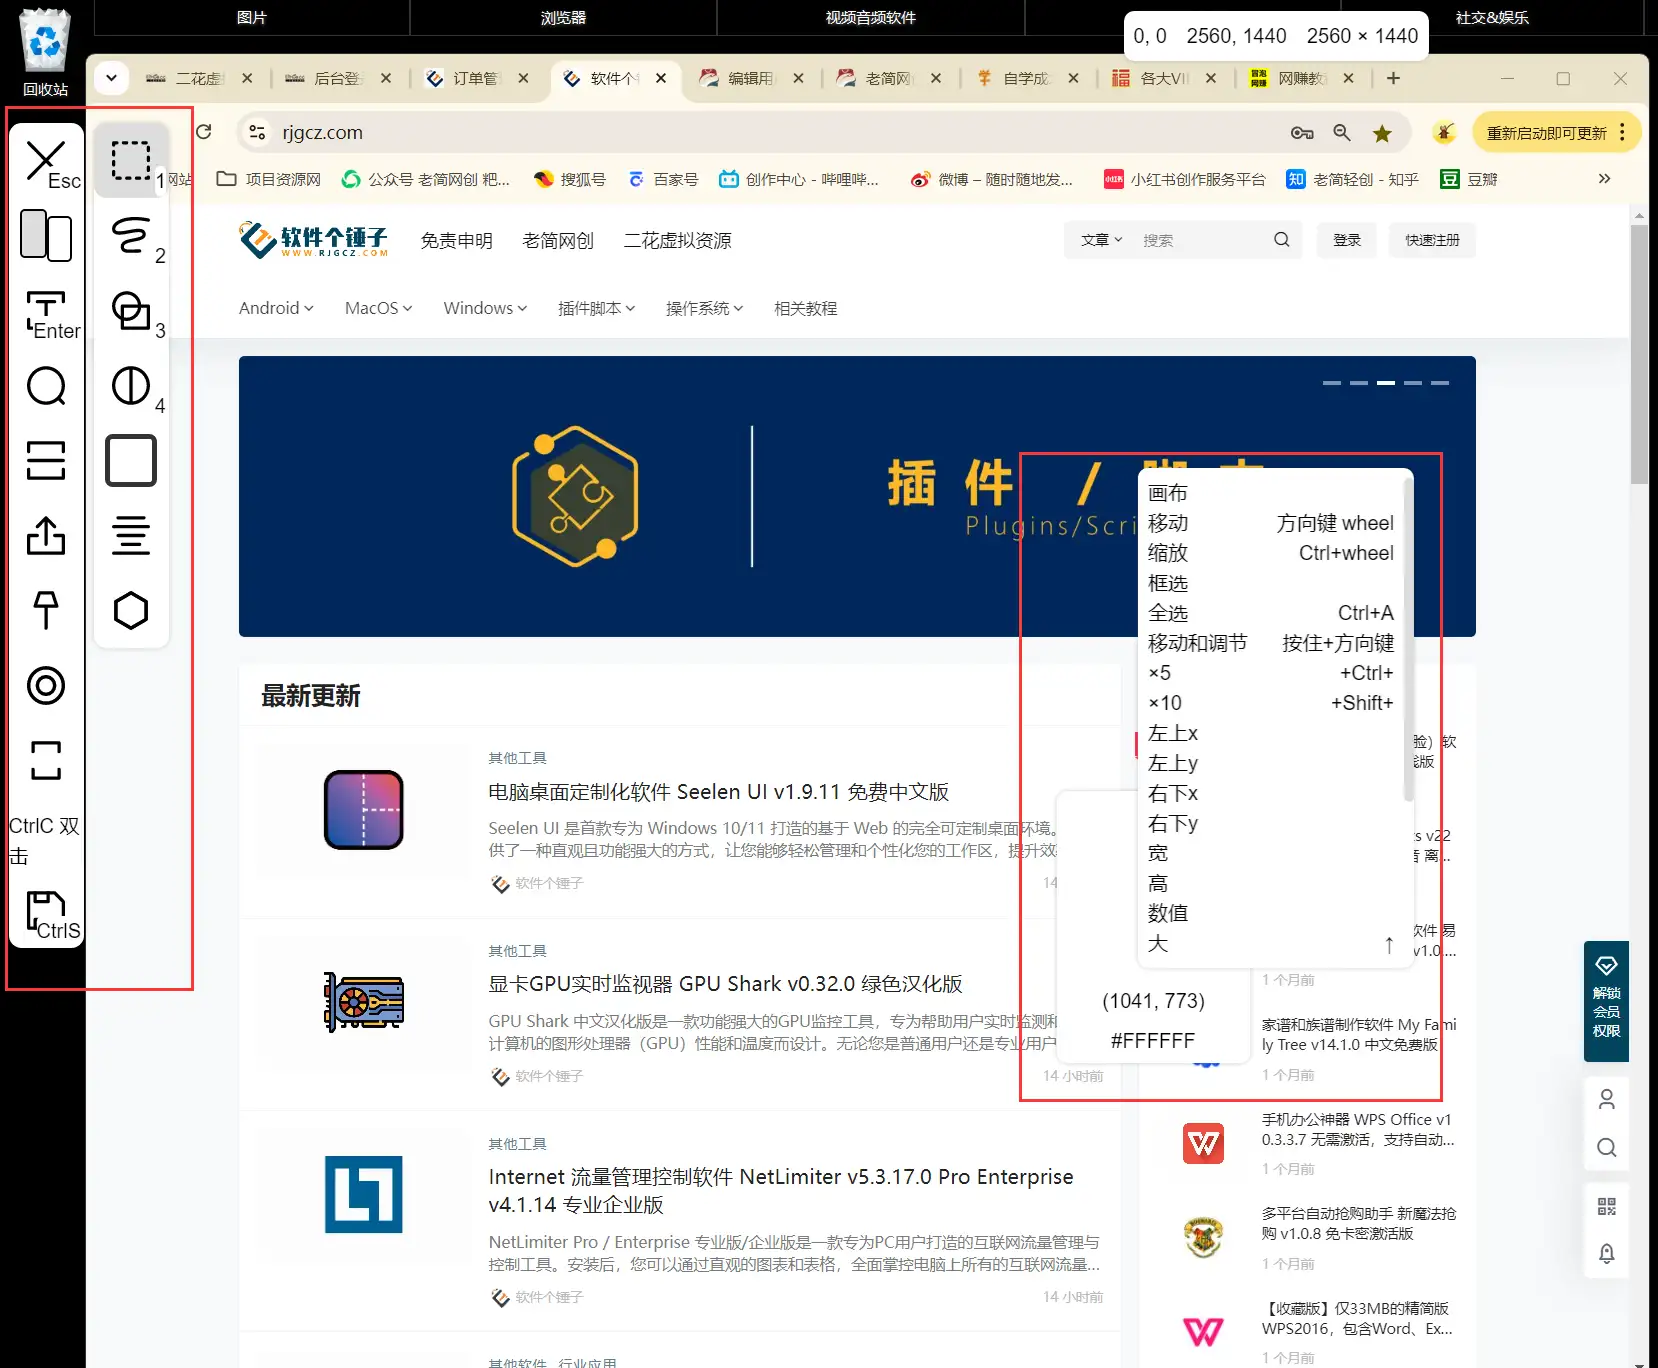
Task: Start screen recording with the concentric circle icon
Action: [46, 685]
